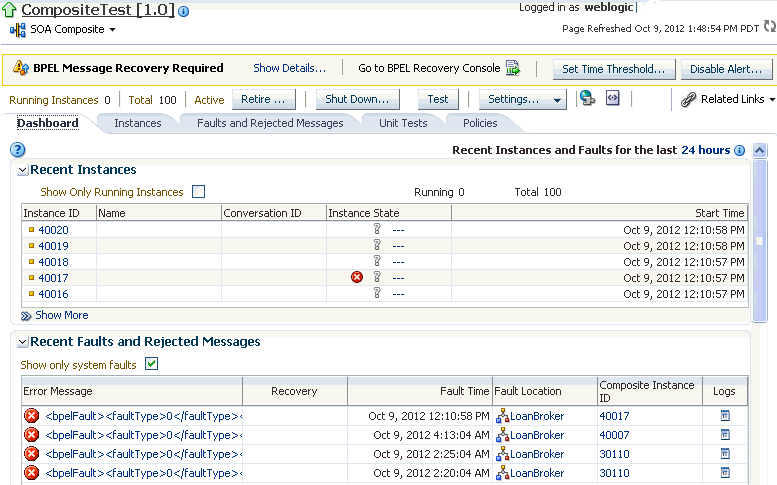This screenshot has height=485, width=777.
Task: Select the Dashboard tab
Action: (x=48, y=123)
